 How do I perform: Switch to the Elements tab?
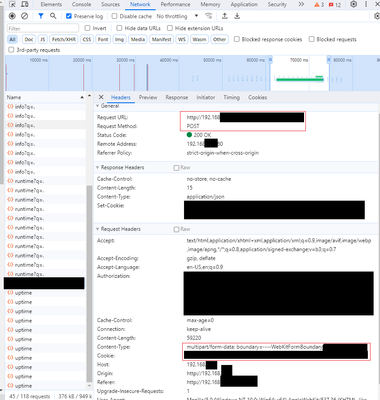pos(51,4)
